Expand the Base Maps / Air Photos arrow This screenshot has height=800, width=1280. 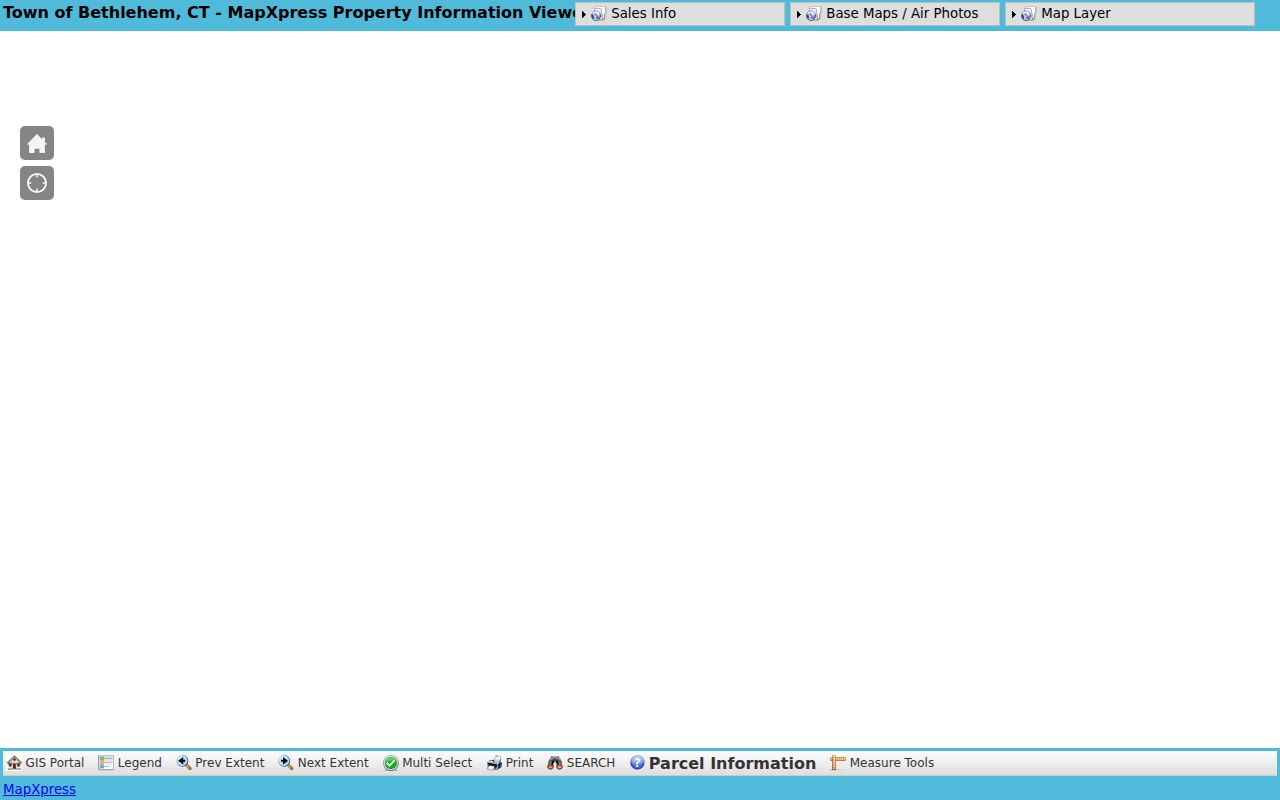click(799, 14)
